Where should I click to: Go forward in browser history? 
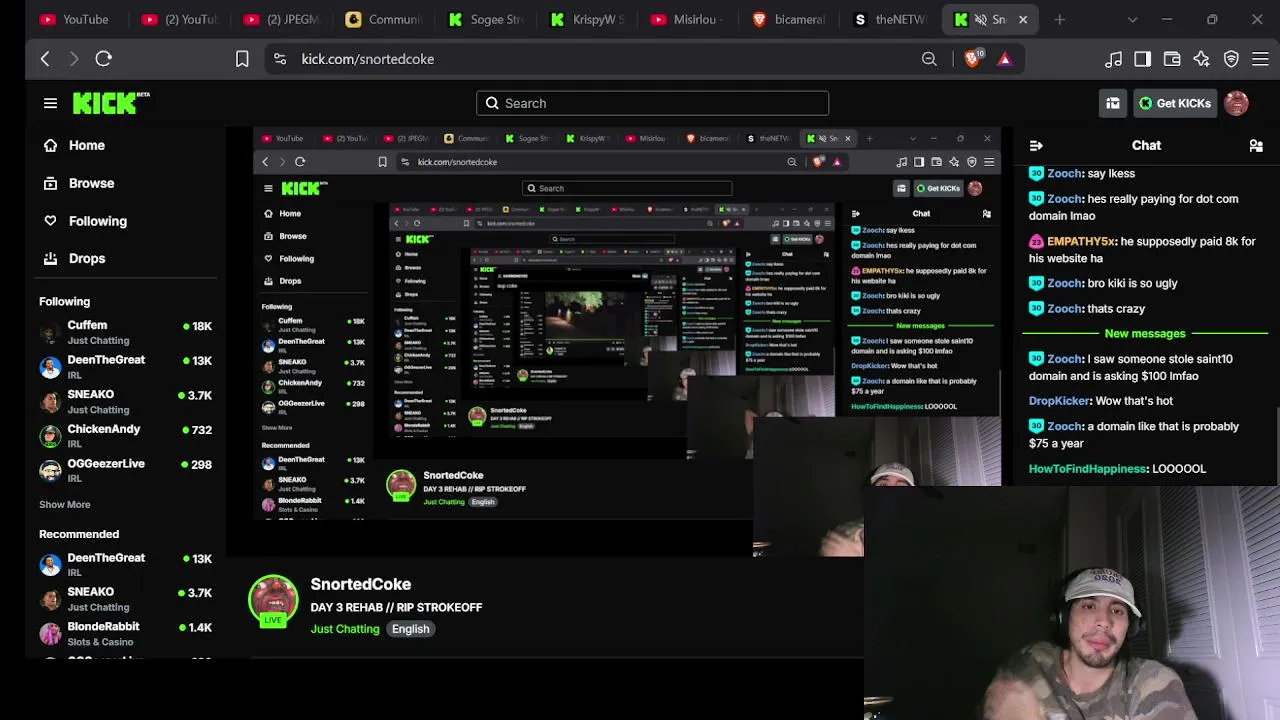73,59
